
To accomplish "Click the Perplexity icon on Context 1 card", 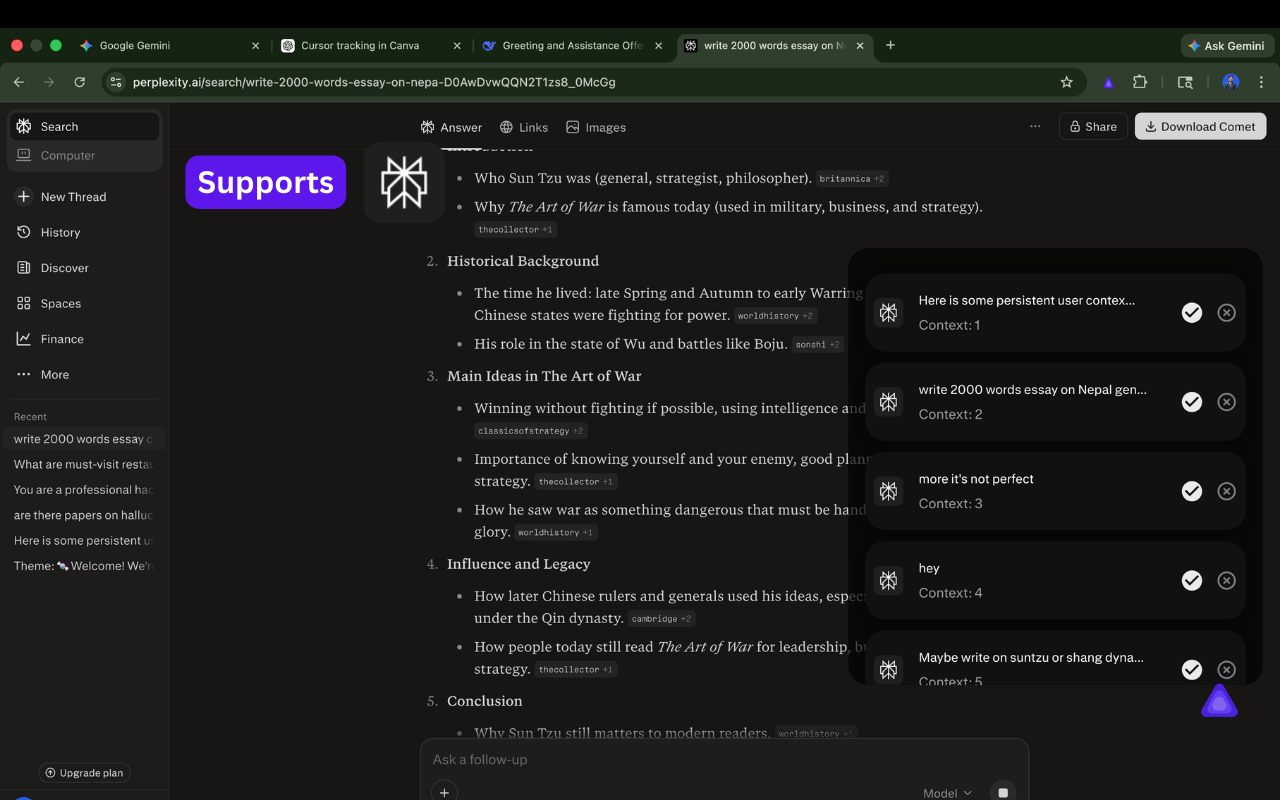I will coord(888,313).
